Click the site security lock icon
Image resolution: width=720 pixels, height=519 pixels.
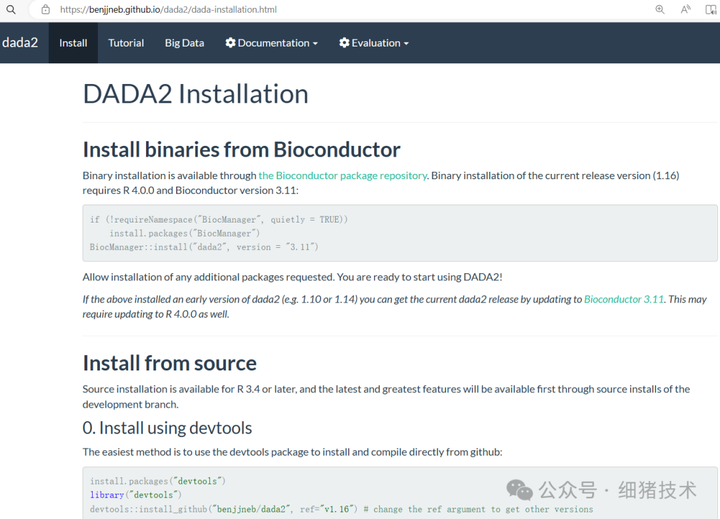tap(44, 9)
